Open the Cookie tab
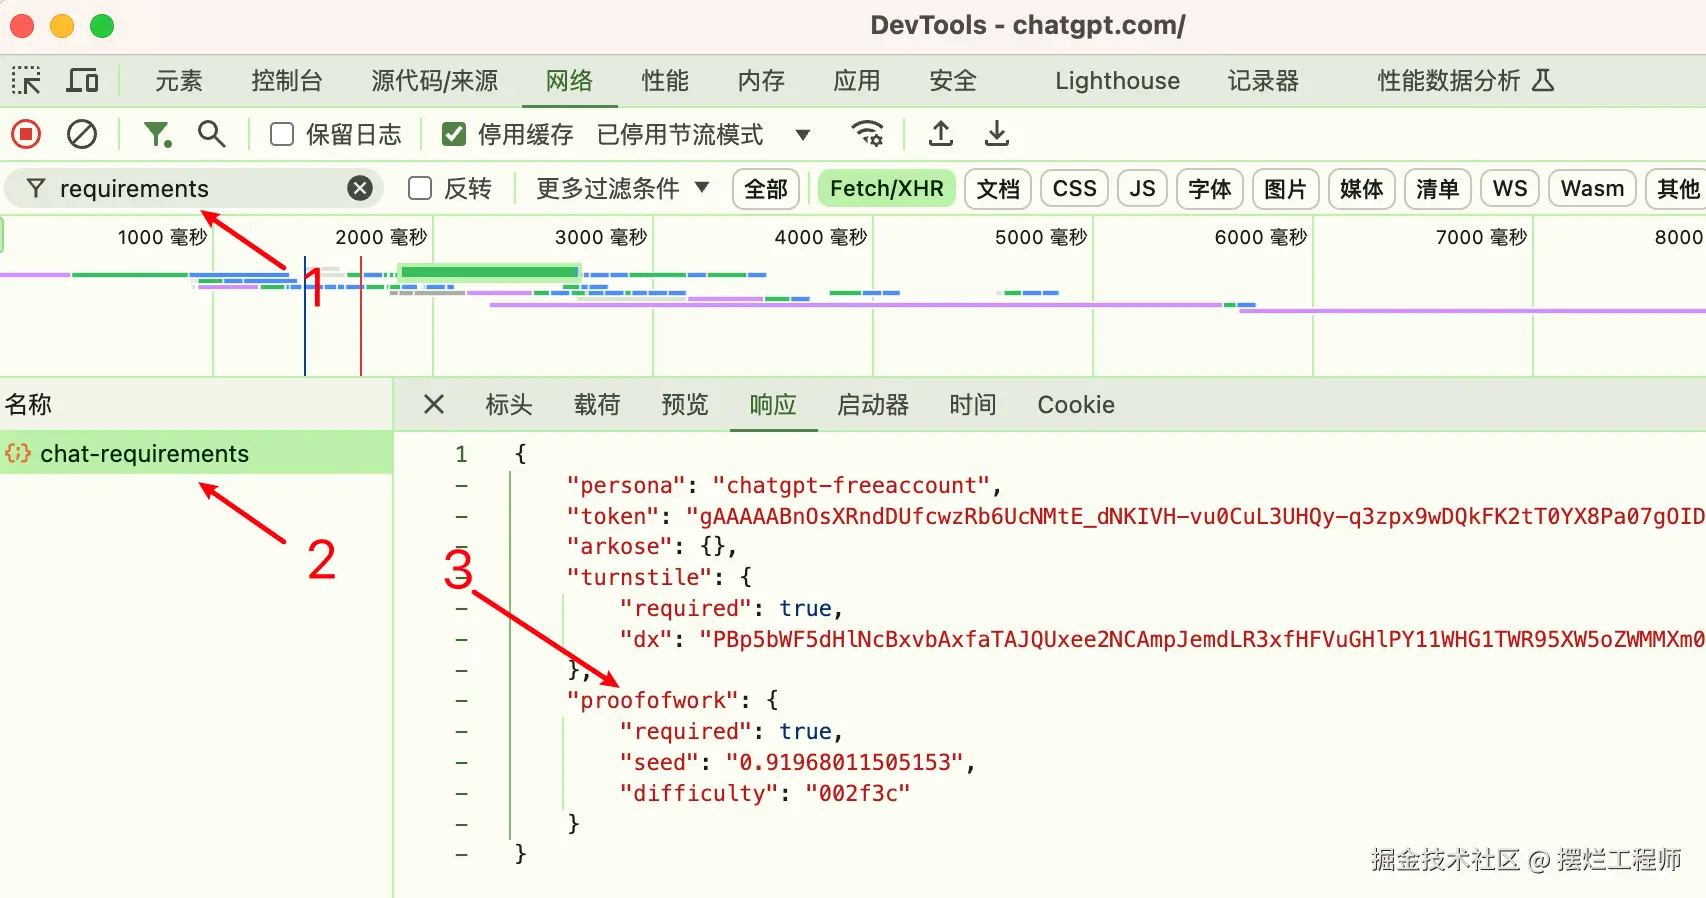The height and width of the screenshot is (898, 1706). click(x=1076, y=404)
